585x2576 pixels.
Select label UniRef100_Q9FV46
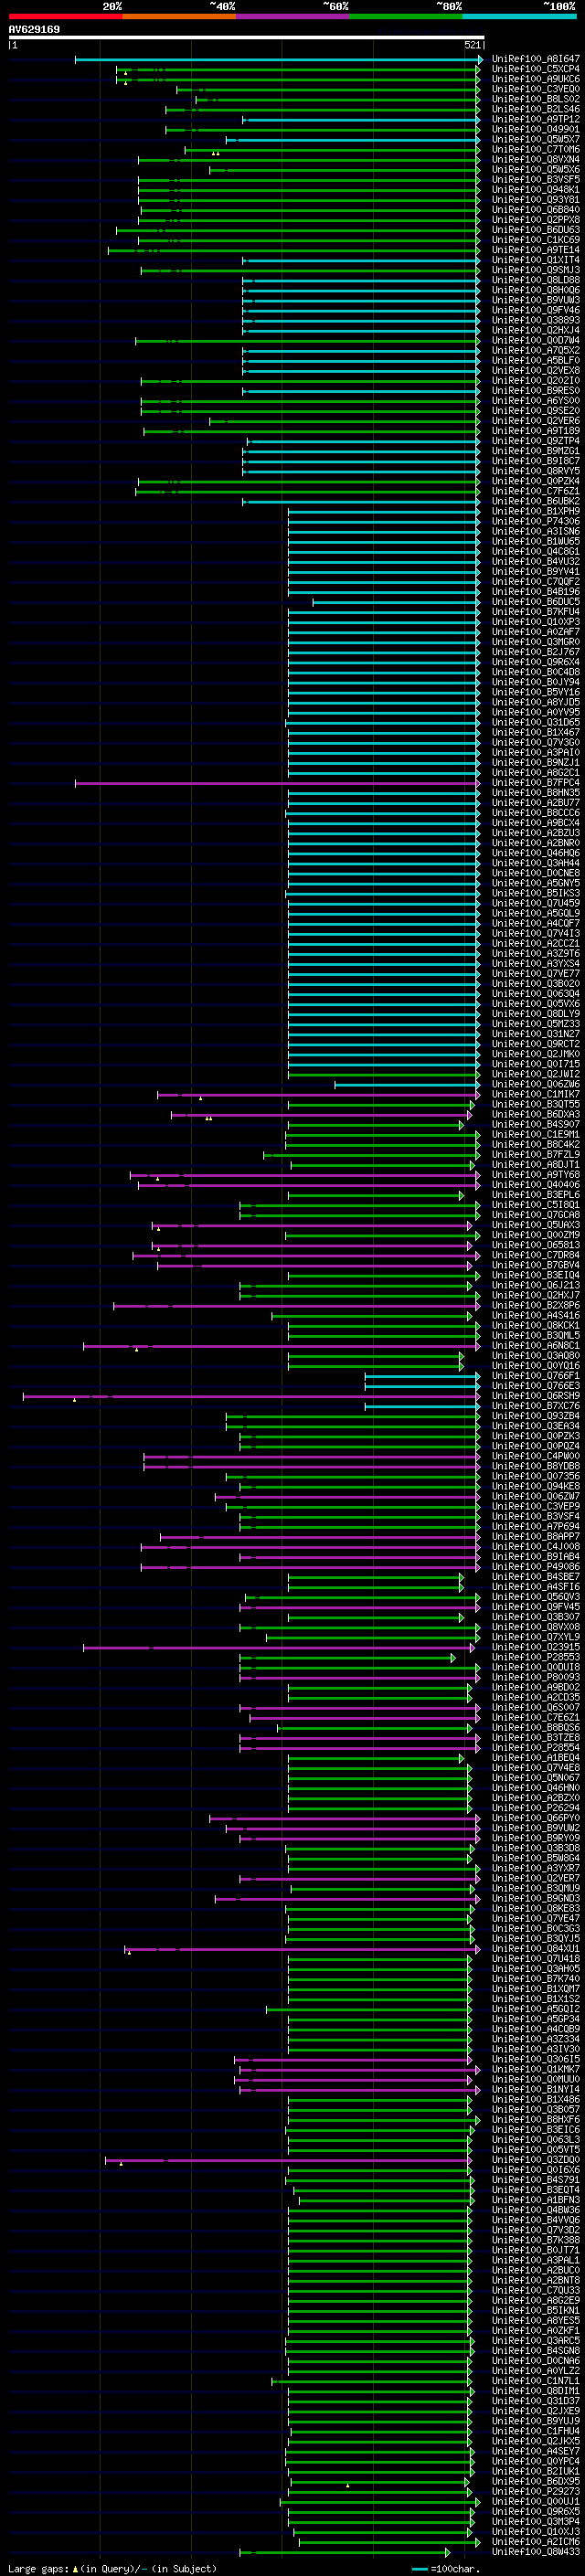coord(535,310)
